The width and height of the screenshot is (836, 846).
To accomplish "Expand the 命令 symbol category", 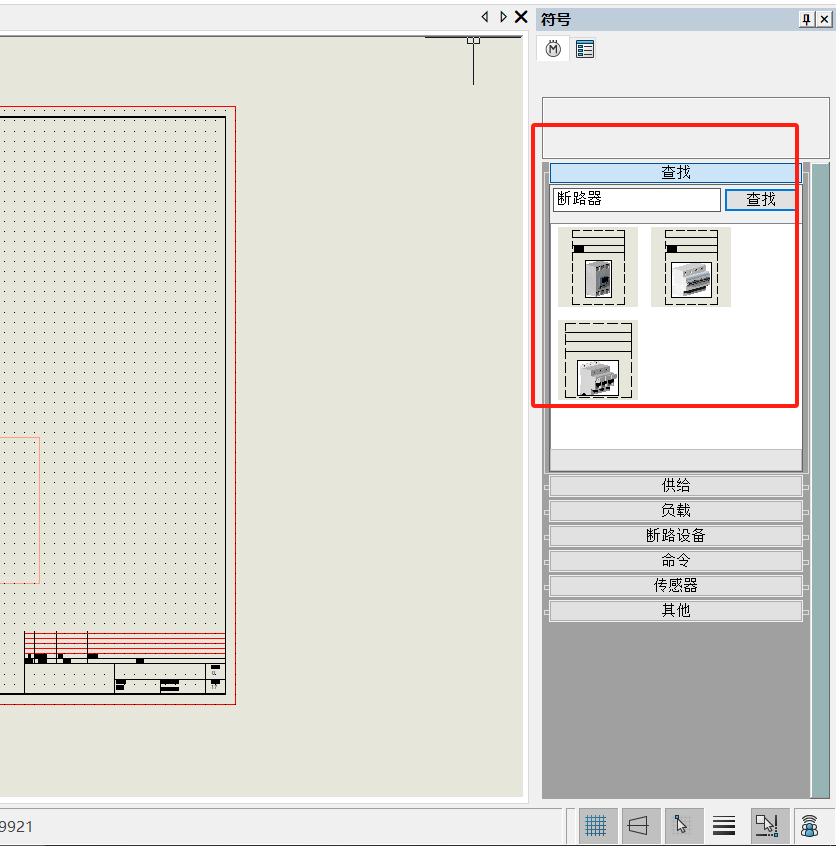I will coord(675,561).
